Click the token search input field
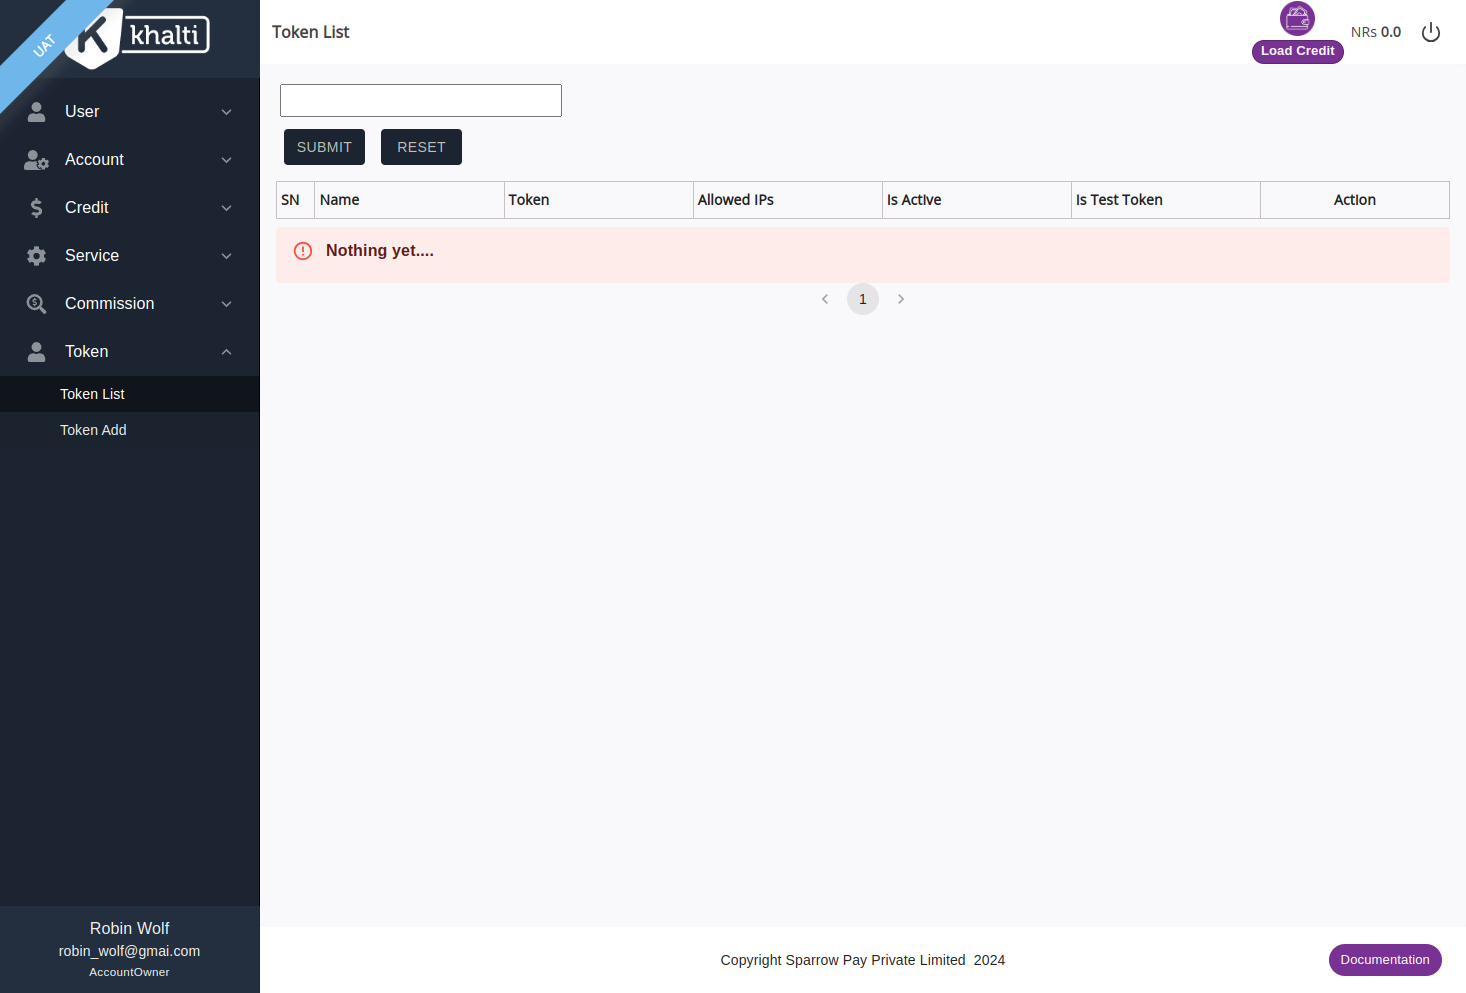This screenshot has width=1466, height=993. pos(421,100)
